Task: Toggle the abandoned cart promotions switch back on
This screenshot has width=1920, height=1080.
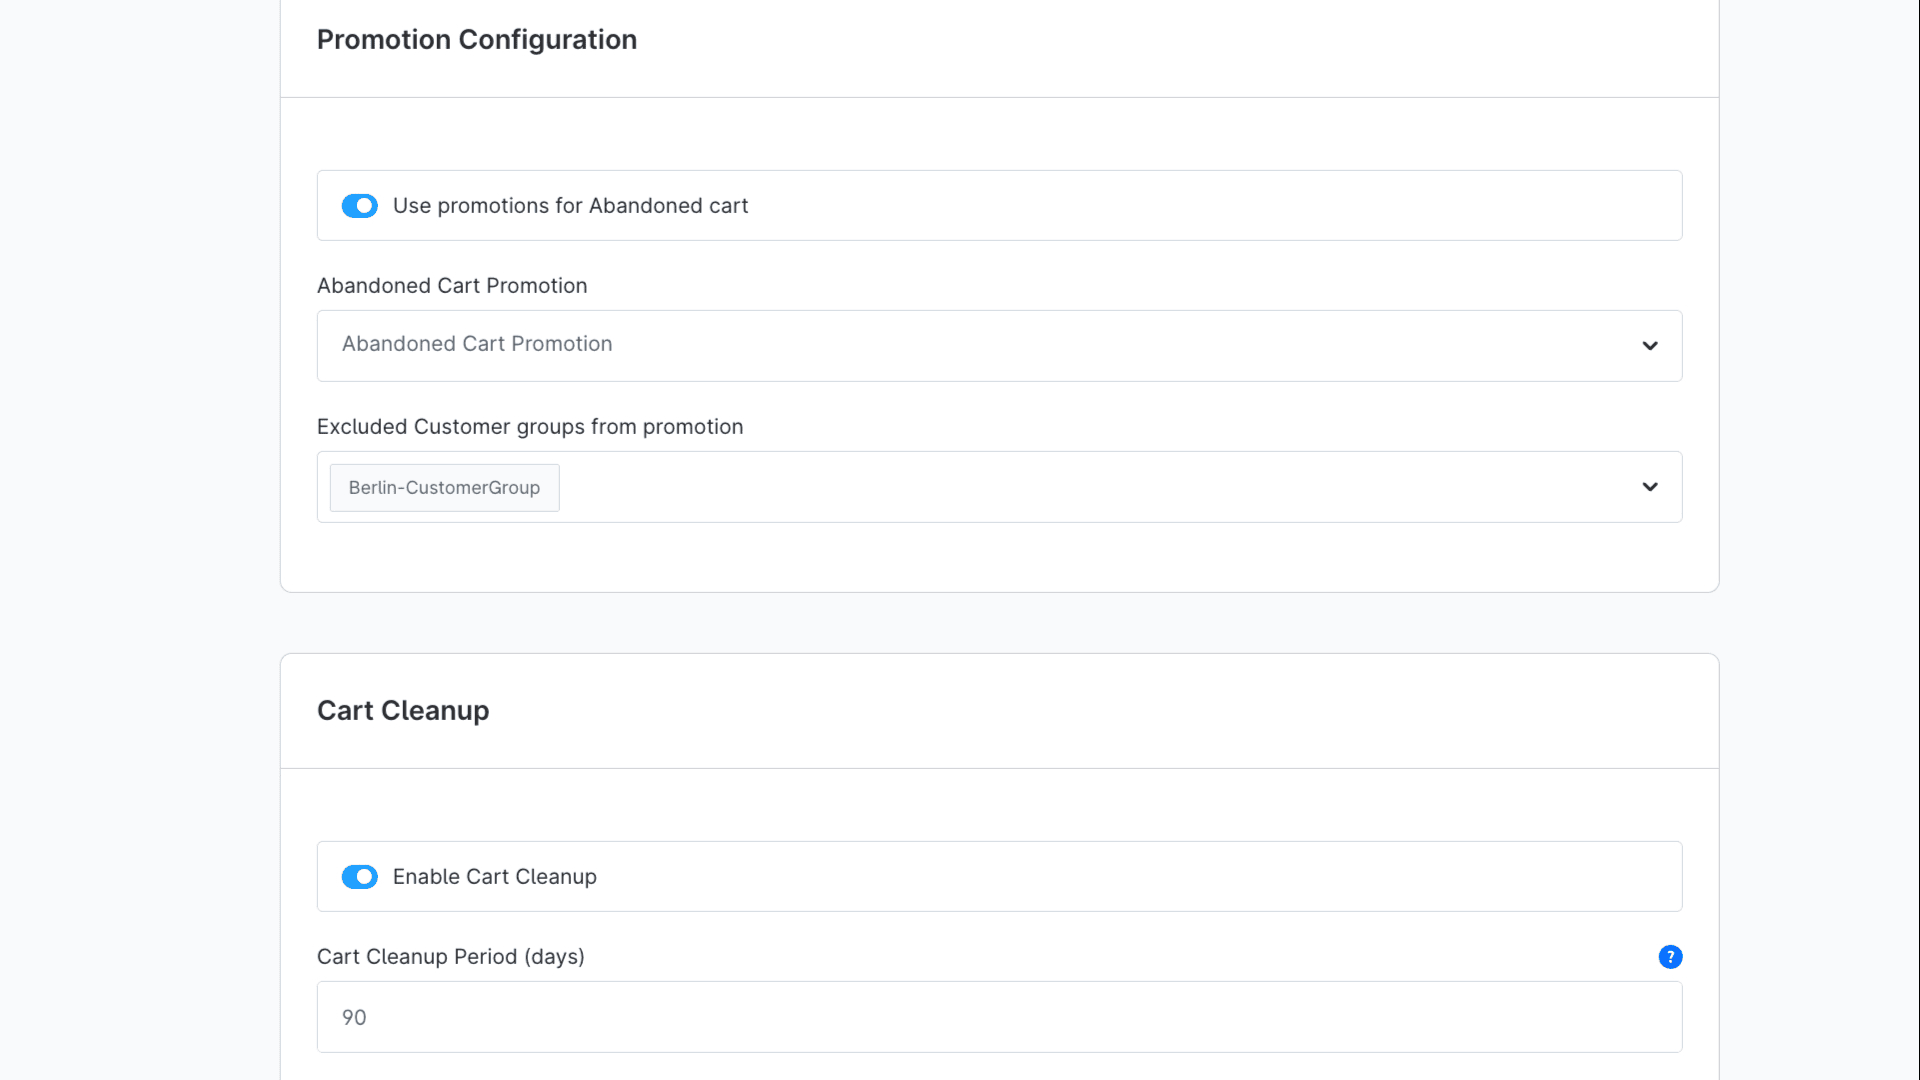Action: pyautogui.click(x=359, y=206)
